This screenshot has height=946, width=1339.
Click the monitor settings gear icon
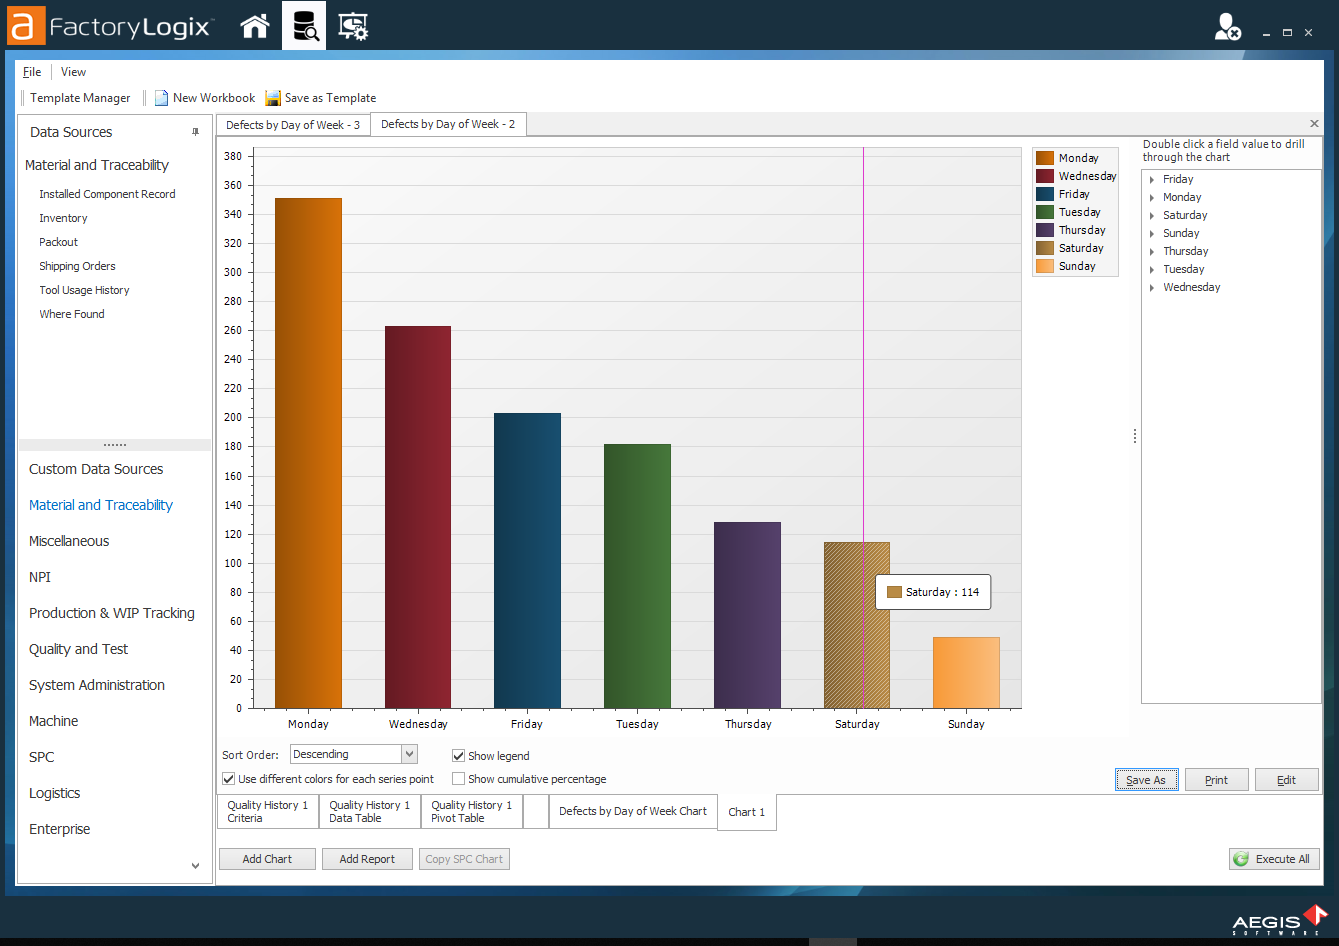click(x=353, y=26)
